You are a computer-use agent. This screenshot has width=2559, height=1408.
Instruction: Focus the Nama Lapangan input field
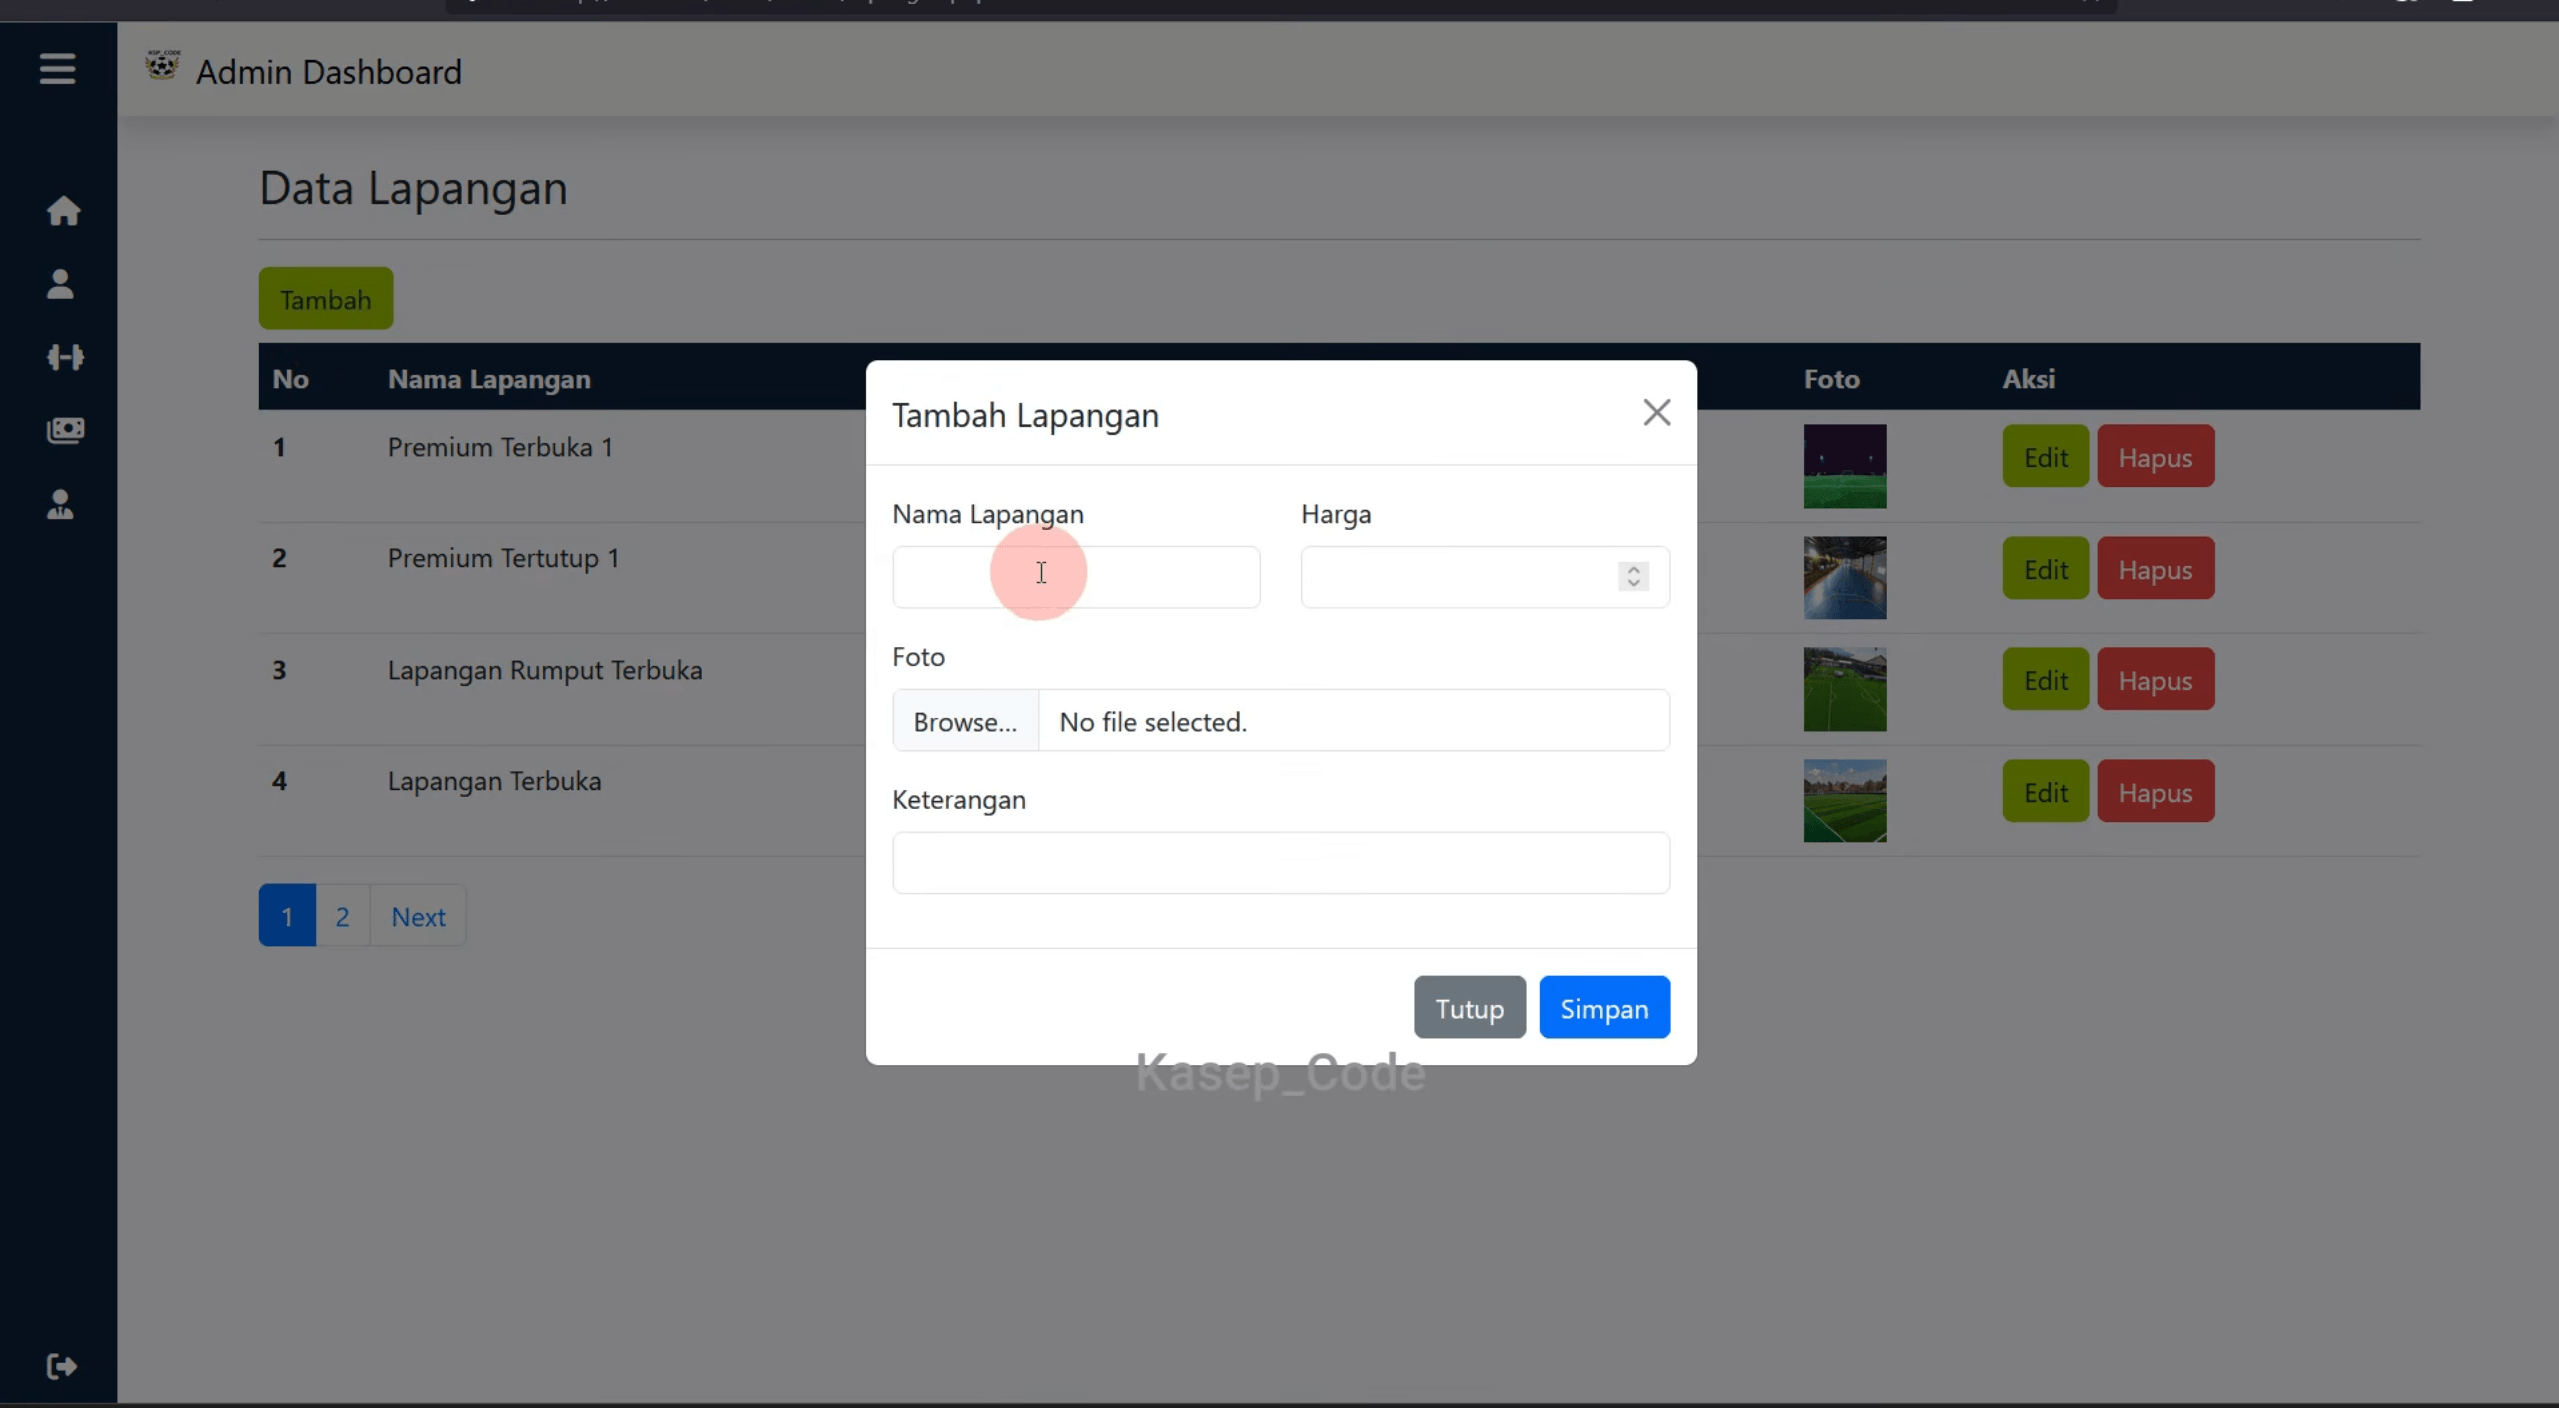(x=1076, y=577)
